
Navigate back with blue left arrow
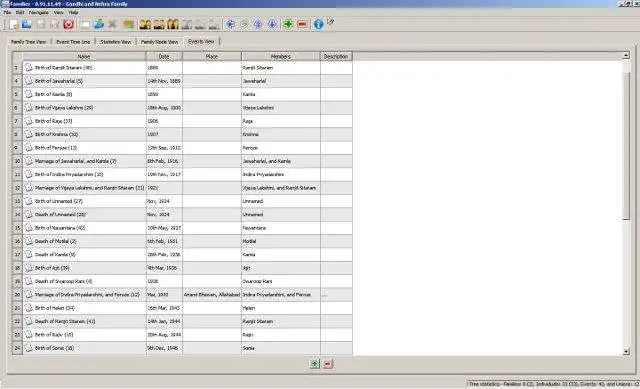[231, 24]
